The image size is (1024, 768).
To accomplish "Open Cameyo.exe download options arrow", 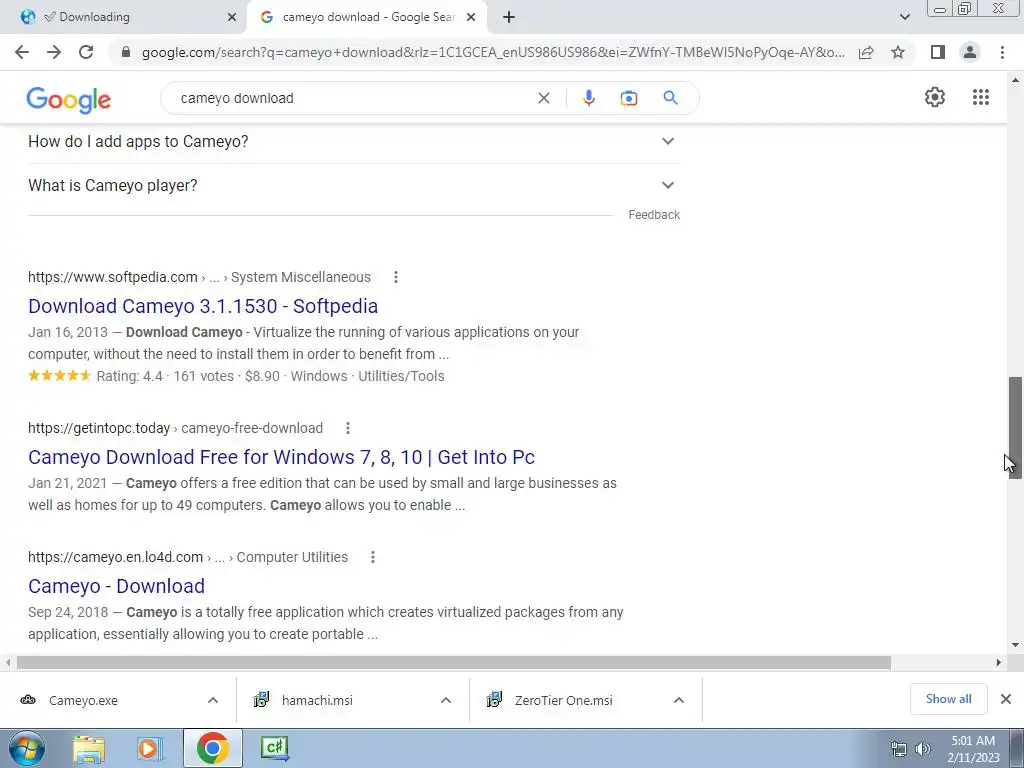I will click(213, 700).
